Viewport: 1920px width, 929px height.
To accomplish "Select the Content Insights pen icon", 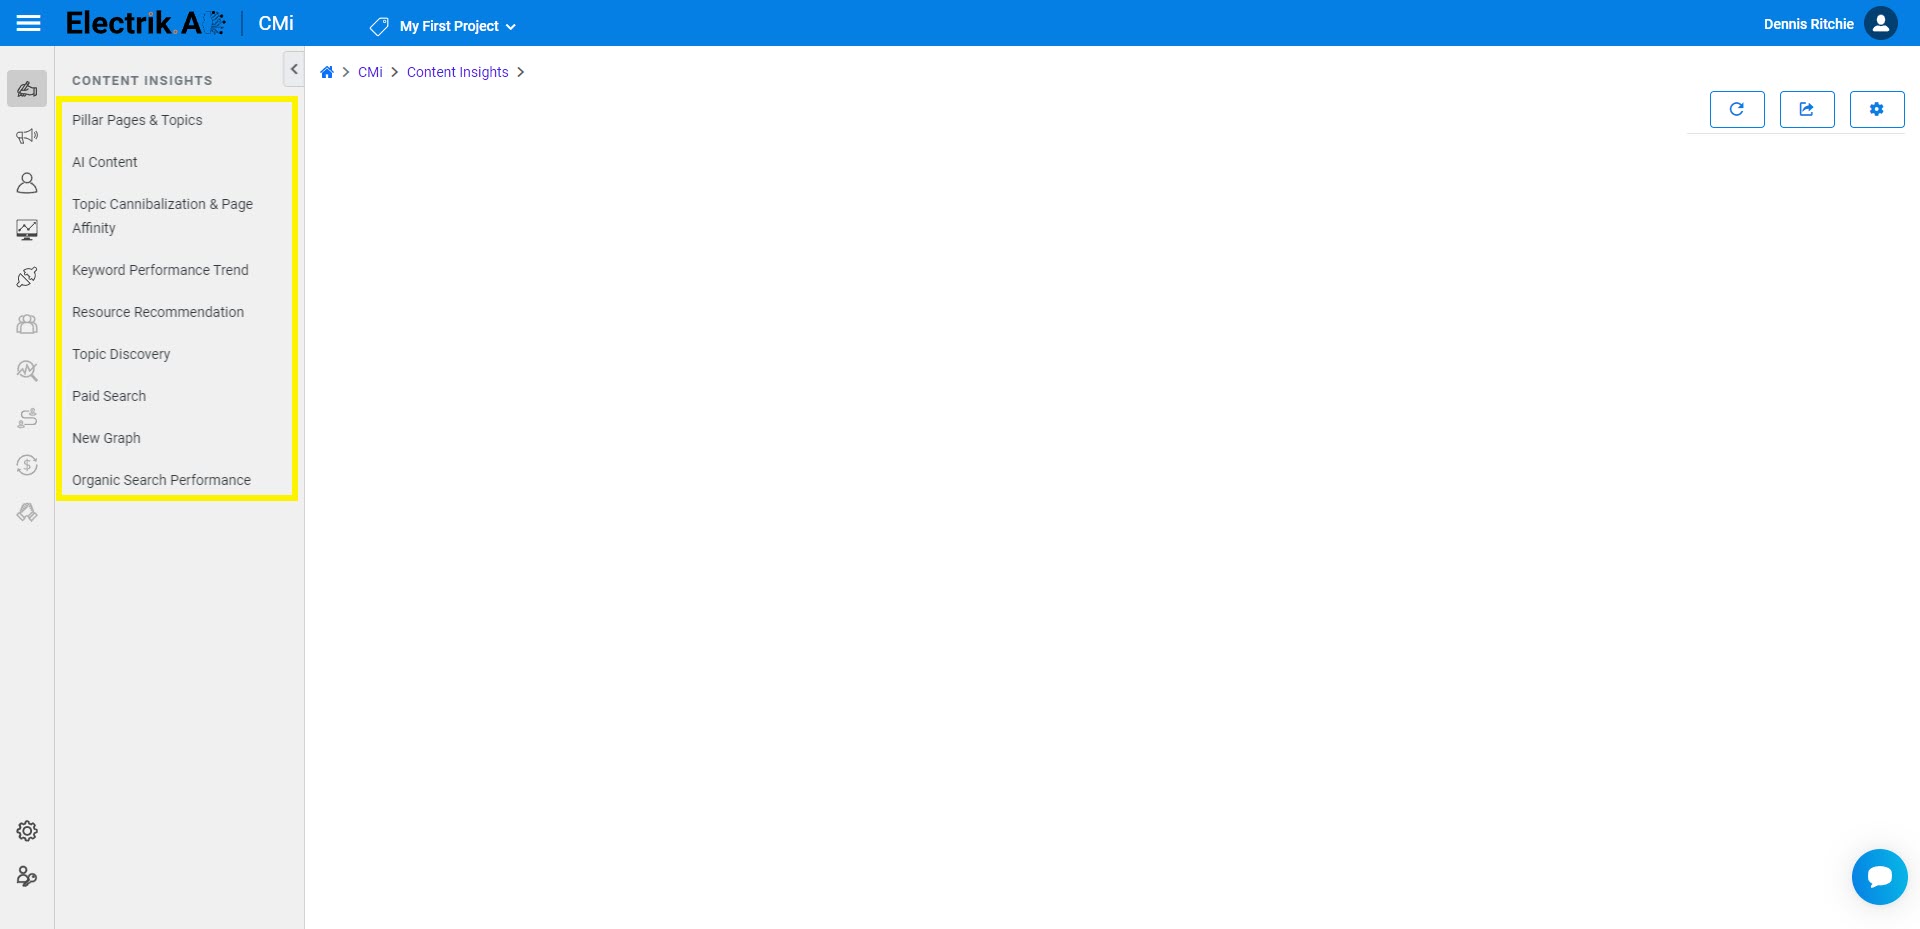I will (x=27, y=88).
